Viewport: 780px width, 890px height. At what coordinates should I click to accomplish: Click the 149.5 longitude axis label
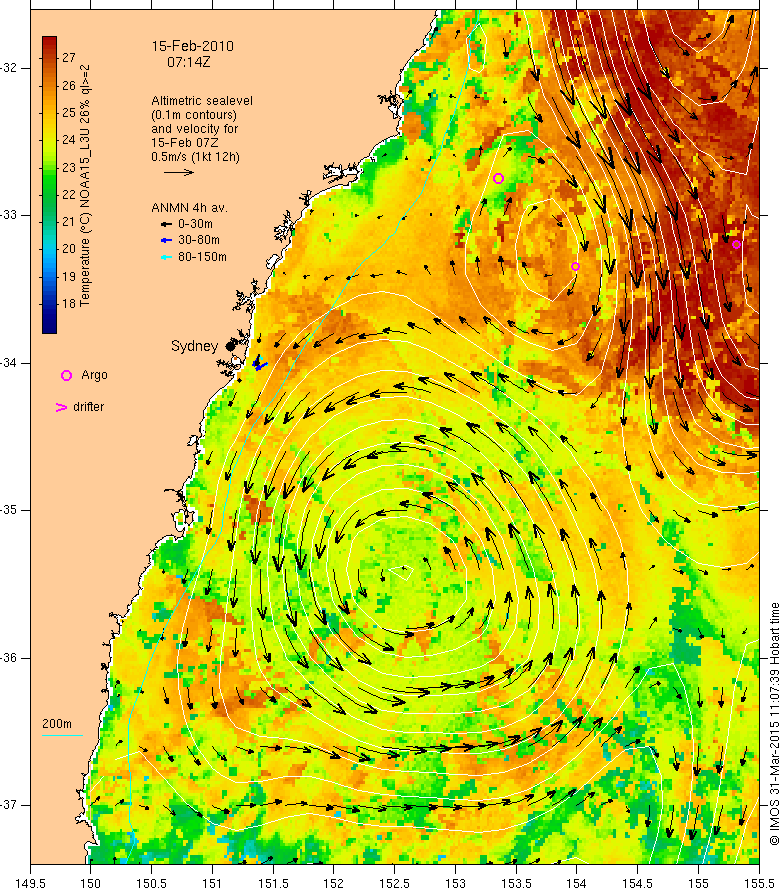tap(30, 883)
